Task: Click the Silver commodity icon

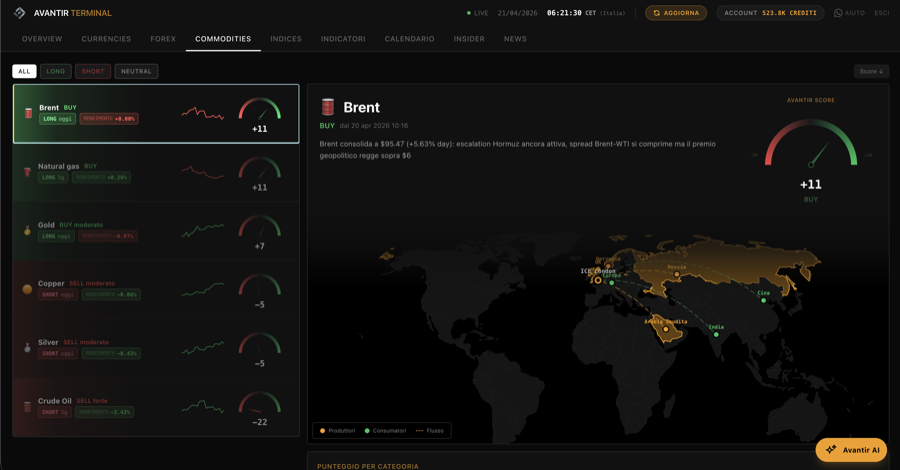Action: click(27, 348)
